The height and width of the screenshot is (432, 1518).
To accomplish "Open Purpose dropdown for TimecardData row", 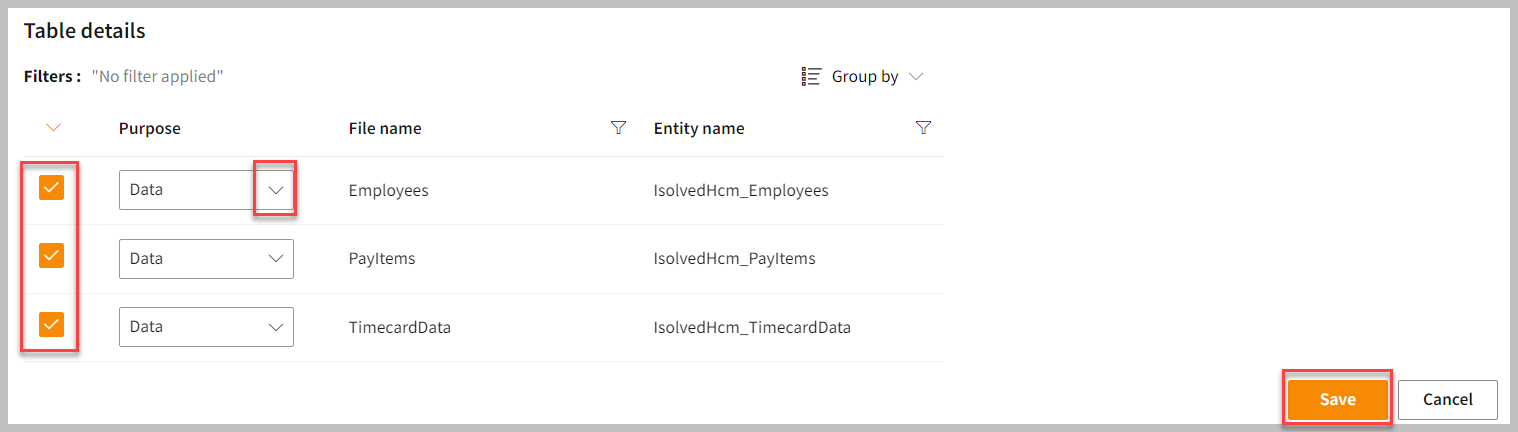I will tap(276, 326).
